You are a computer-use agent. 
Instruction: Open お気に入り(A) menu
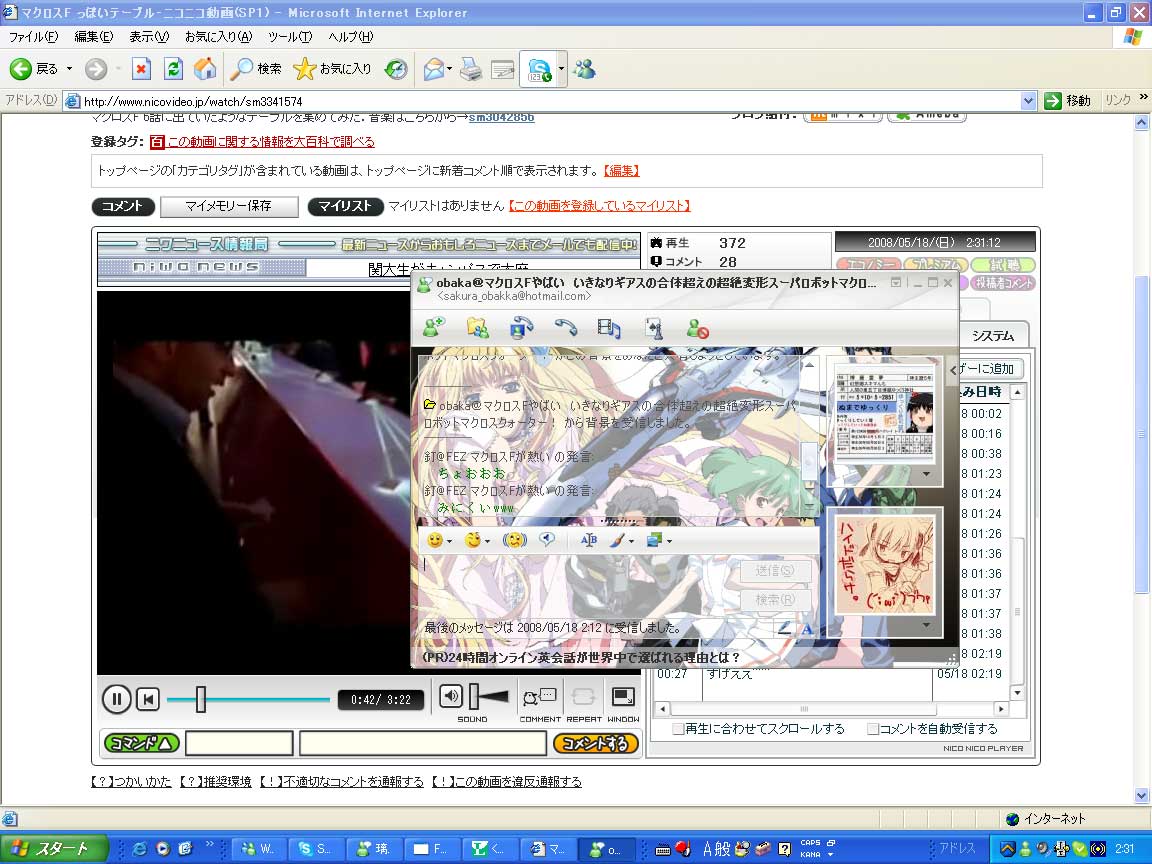coord(218,36)
